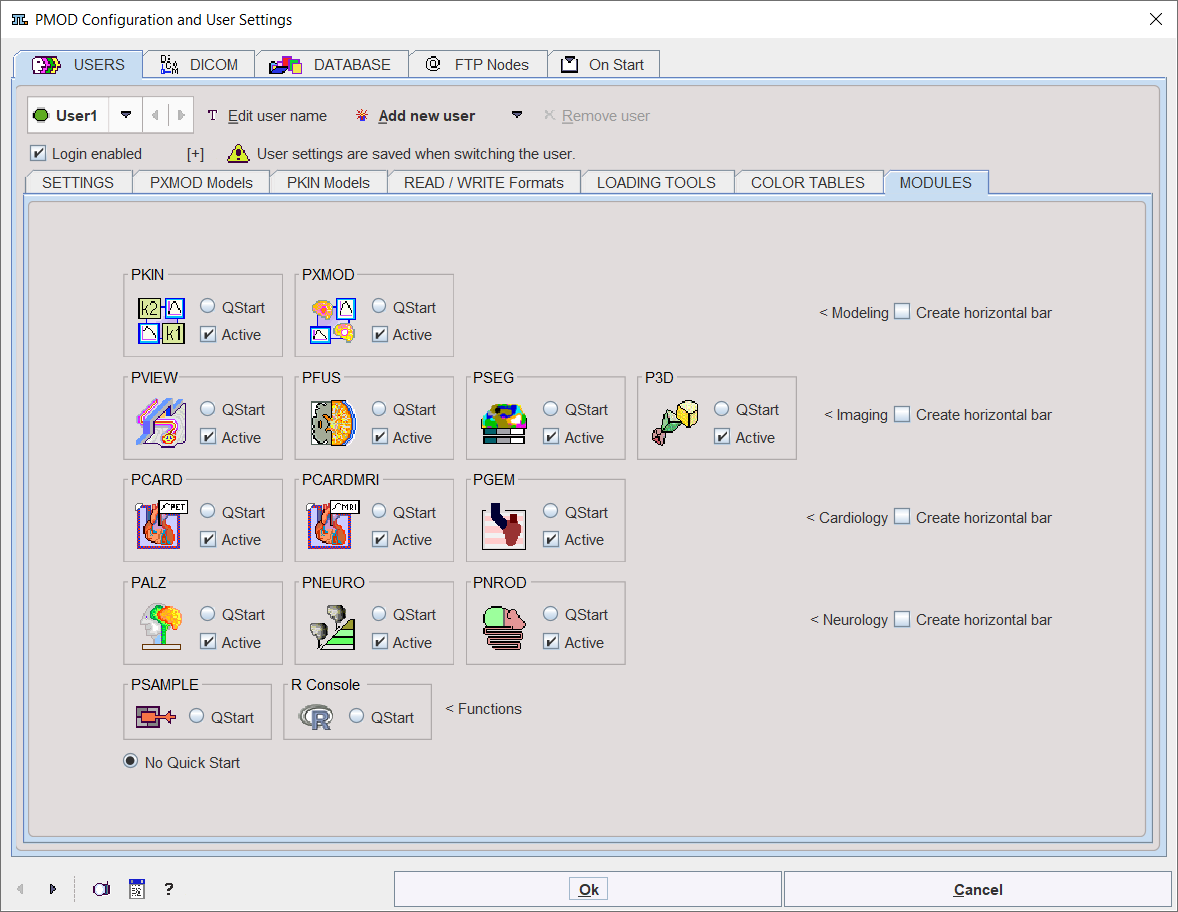This screenshot has height=912, width=1178.
Task: Enable Modeling Create horizontal bar checkbox
Action: [902, 312]
